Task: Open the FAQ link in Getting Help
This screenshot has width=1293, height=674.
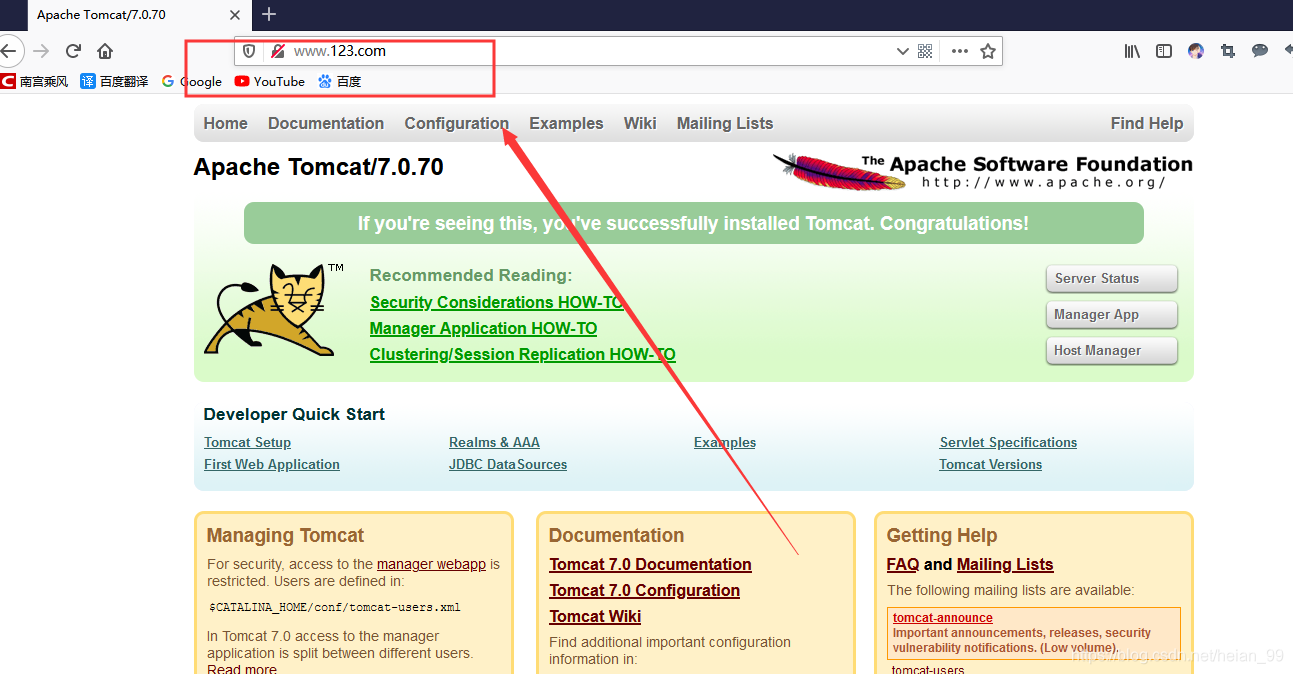Action: click(x=903, y=565)
